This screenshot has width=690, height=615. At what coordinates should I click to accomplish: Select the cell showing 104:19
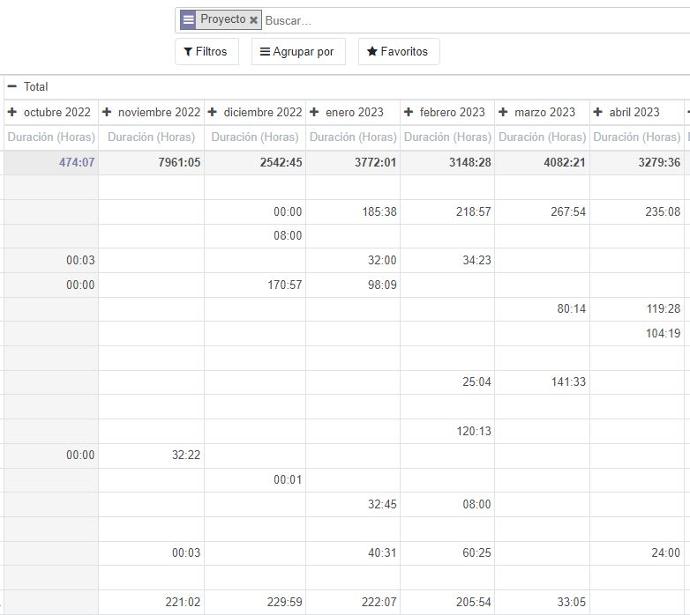point(637,333)
